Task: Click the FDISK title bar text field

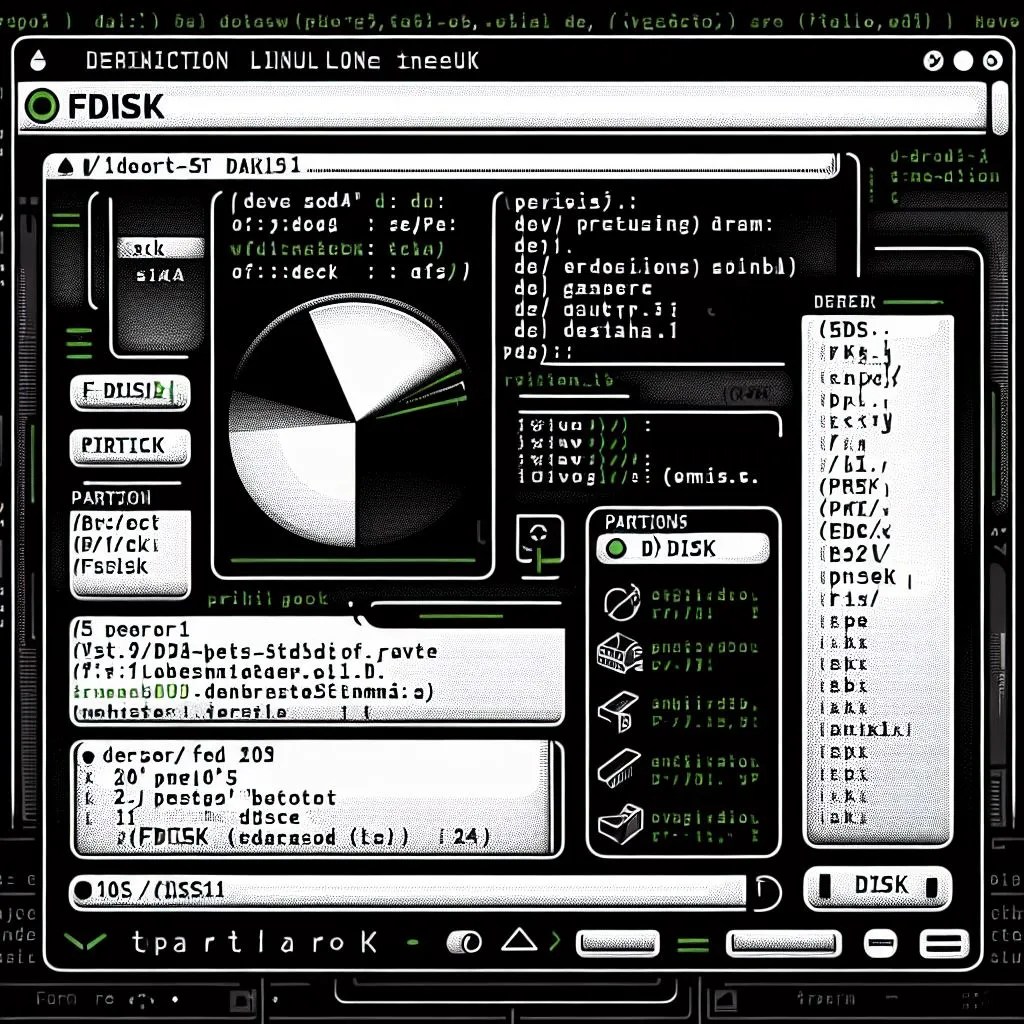Action: [502, 107]
